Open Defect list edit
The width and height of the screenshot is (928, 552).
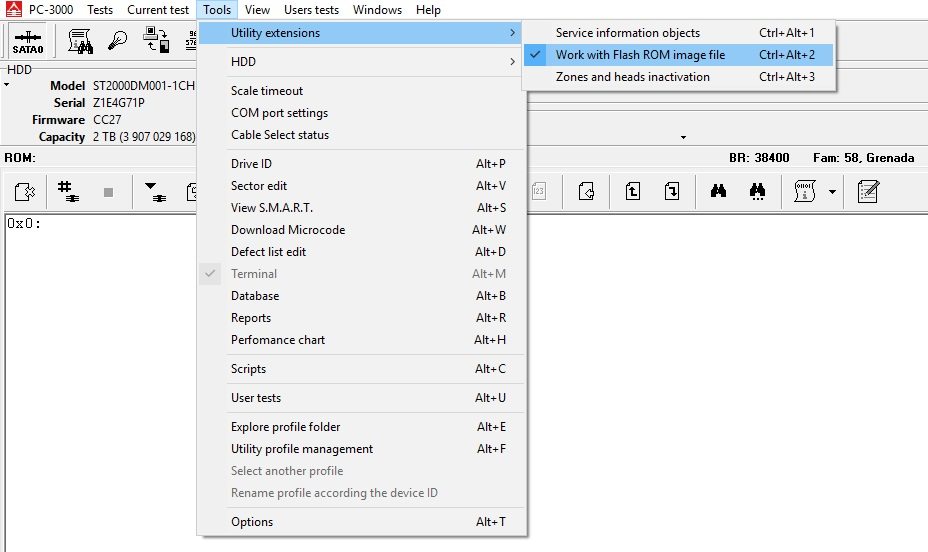362,252
